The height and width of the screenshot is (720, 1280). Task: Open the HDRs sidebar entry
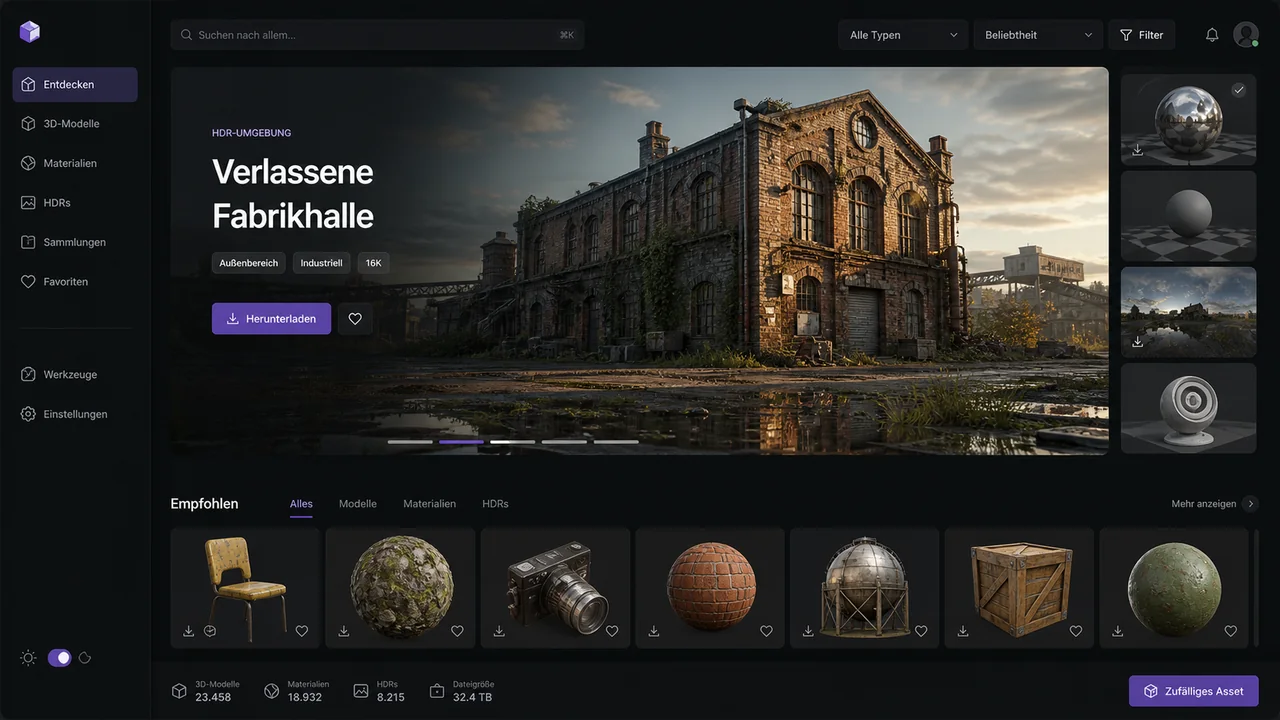pyautogui.click(x=75, y=203)
